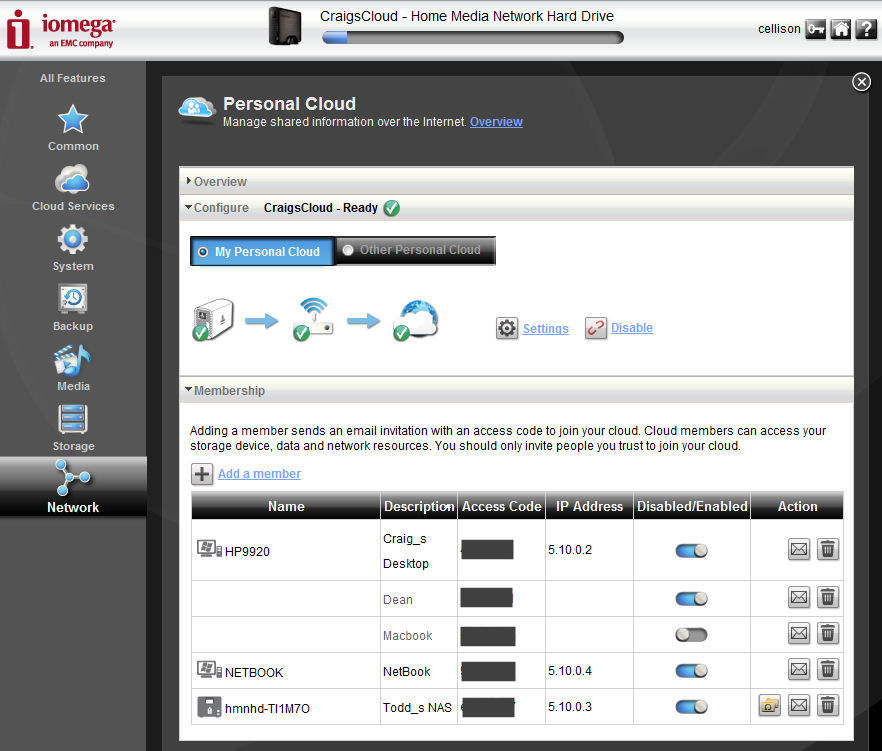The width and height of the screenshot is (882, 751).
Task: Send email invitation for HP9920 row
Action: [x=799, y=549]
